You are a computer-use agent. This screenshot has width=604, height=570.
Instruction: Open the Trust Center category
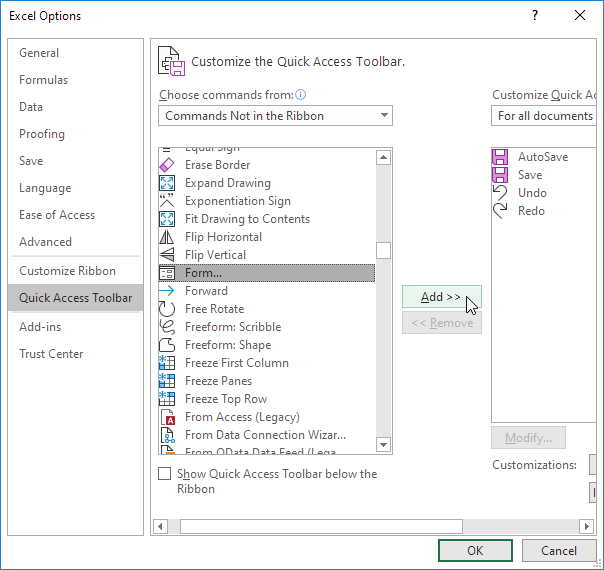pyautogui.click(x=51, y=354)
